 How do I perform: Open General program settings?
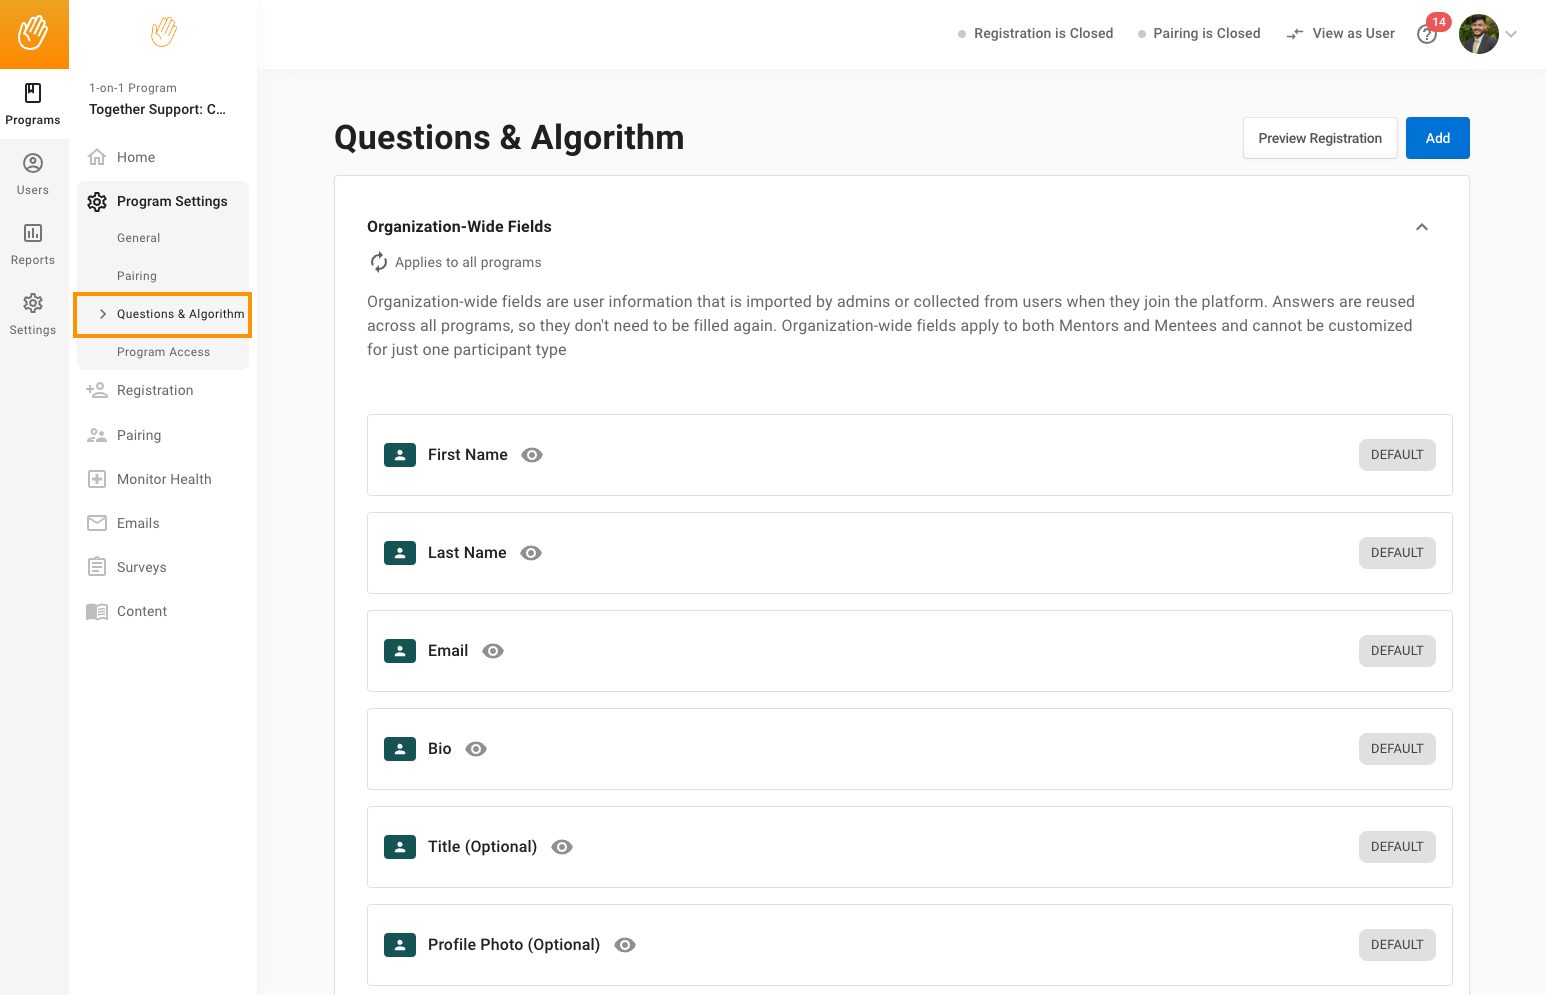(x=138, y=238)
